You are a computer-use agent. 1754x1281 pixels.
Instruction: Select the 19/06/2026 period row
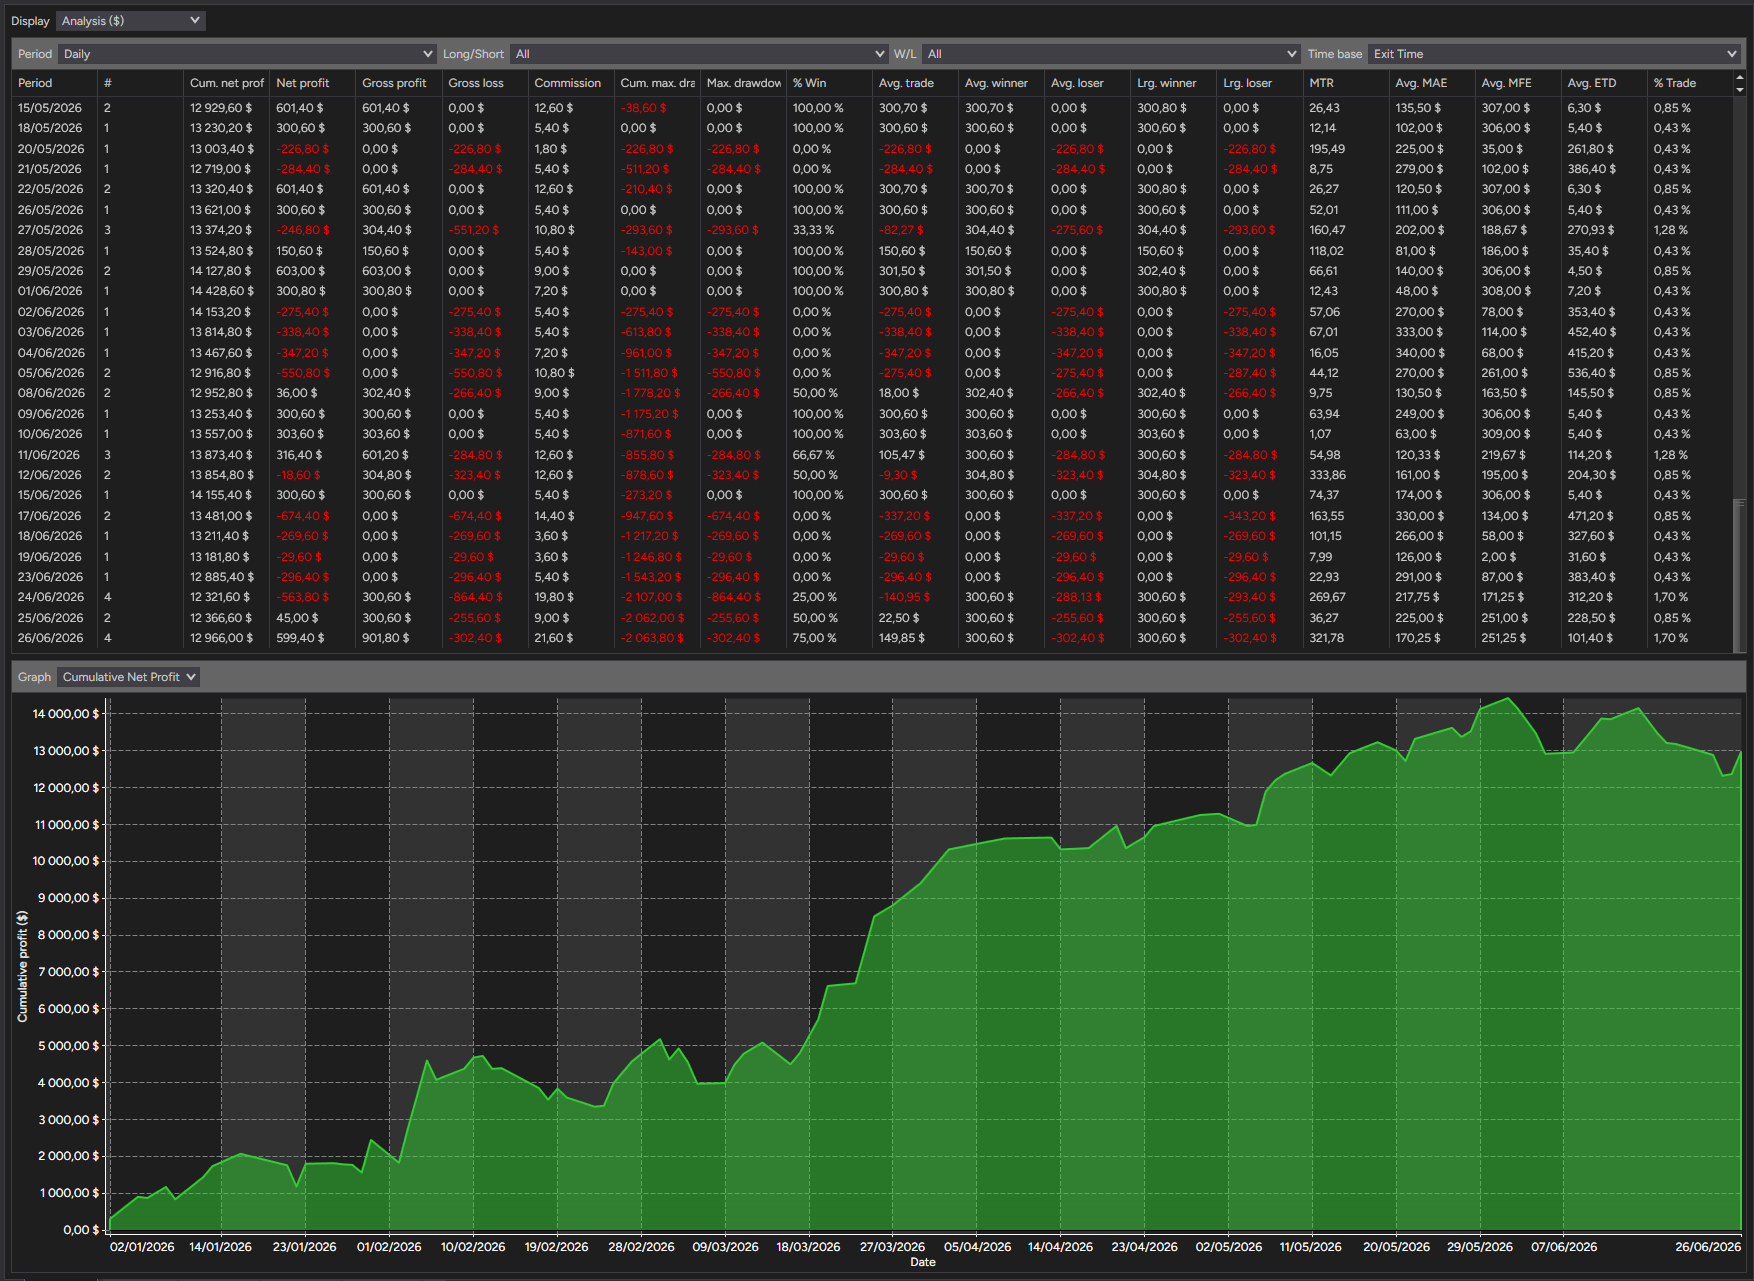click(872, 557)
